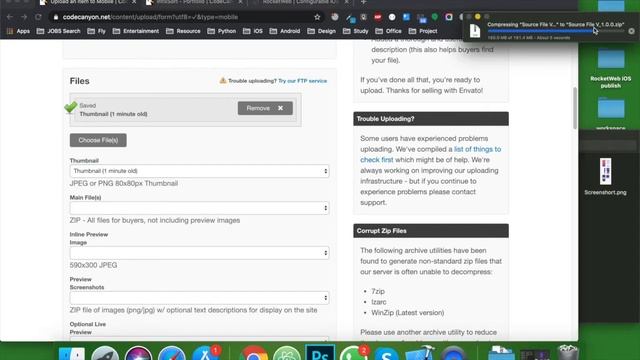Bookmark this page with the star icon

[x=317, y=17]
